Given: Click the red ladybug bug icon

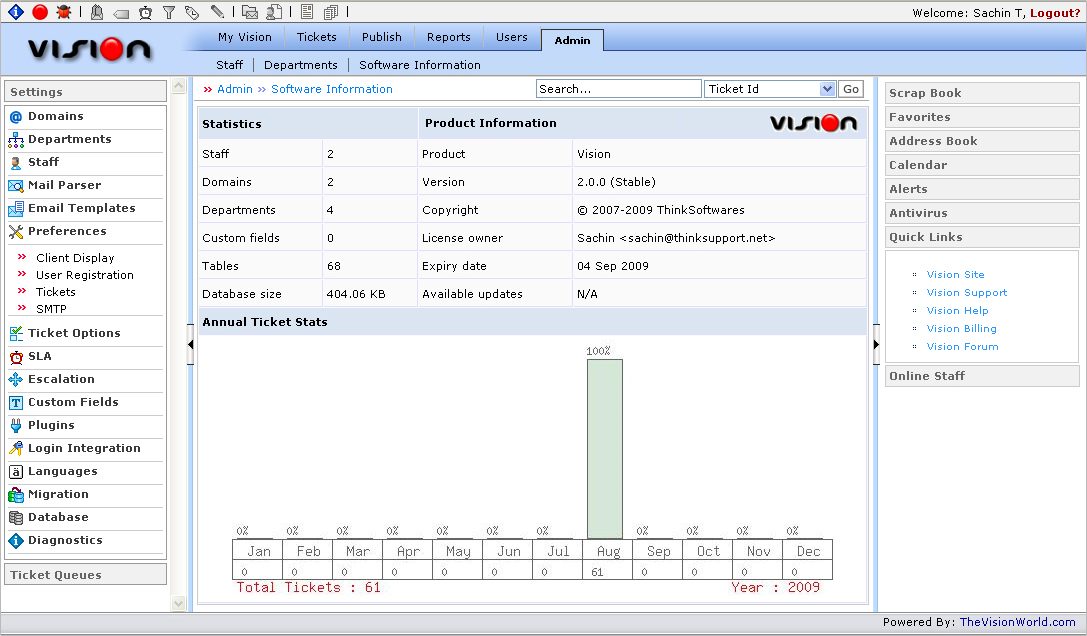Looking at the screenshot, I should 64,12.
